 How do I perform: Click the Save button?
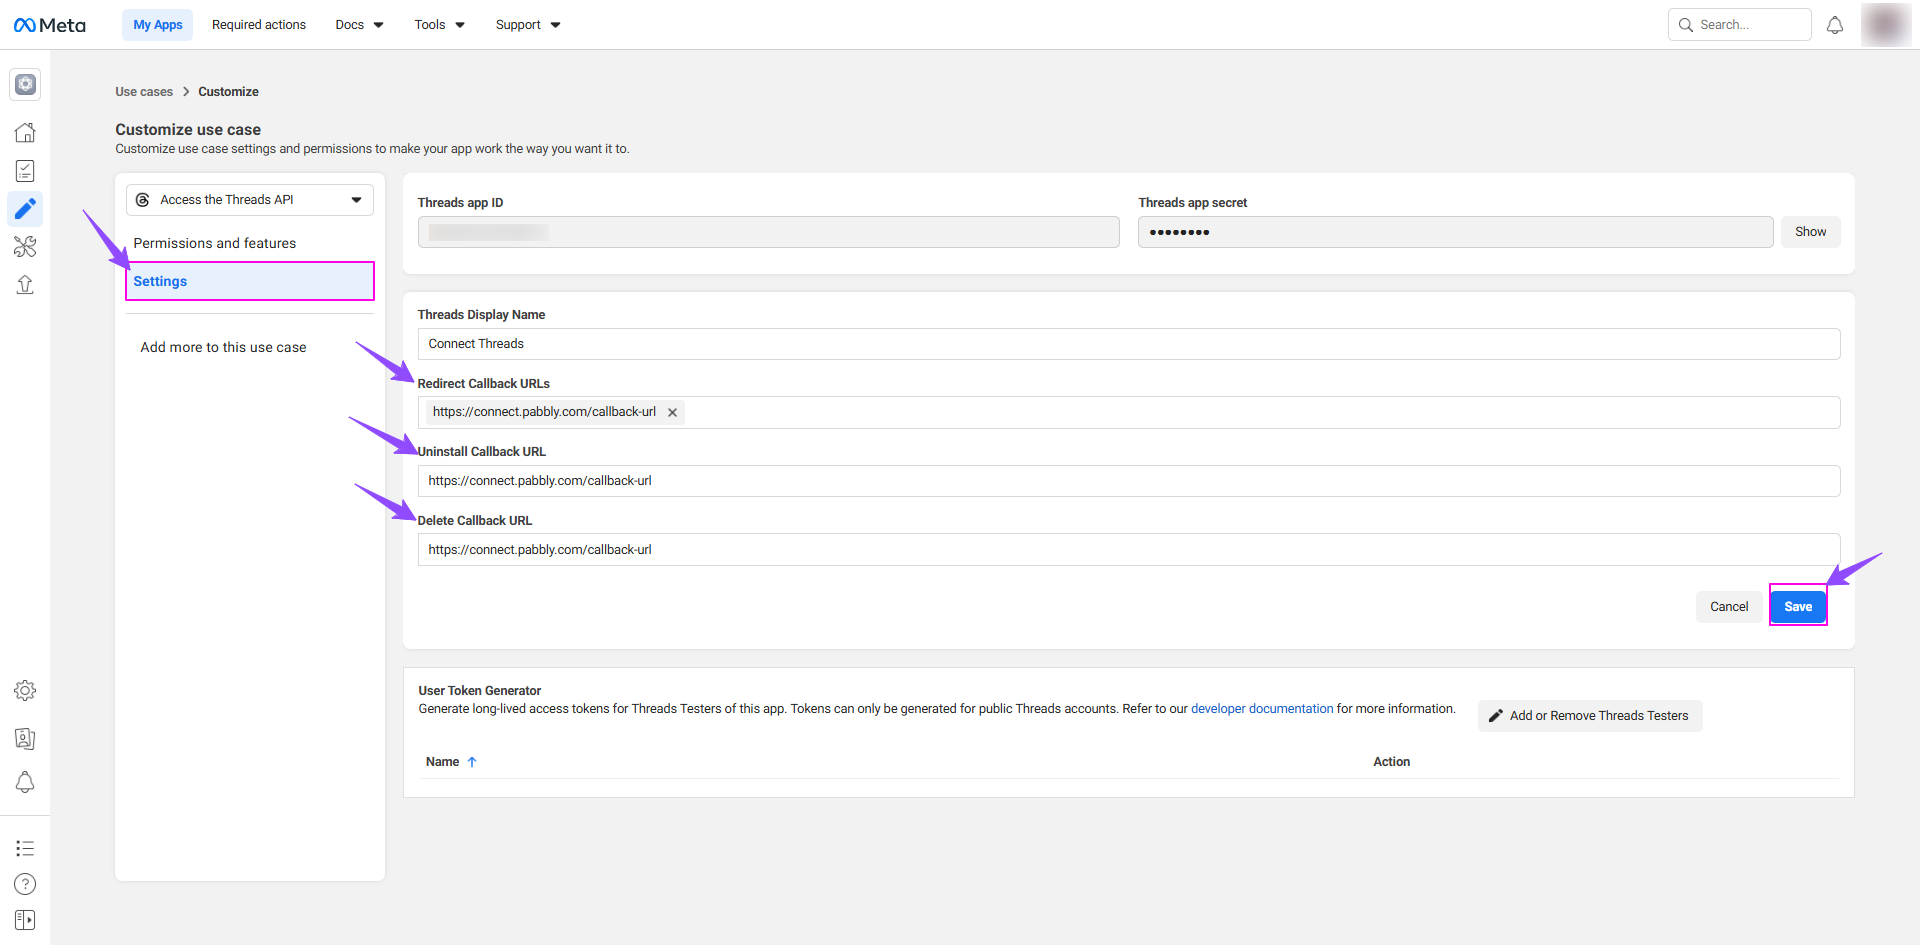pyautogui.click(x=1798, y=607)
